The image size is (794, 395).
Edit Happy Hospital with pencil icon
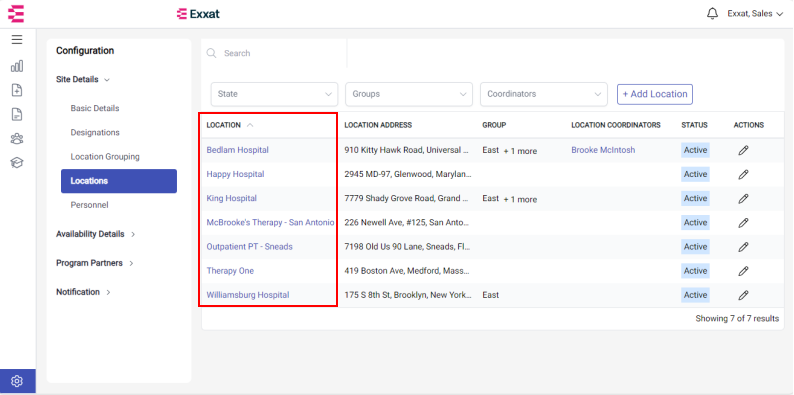[743, 174]
